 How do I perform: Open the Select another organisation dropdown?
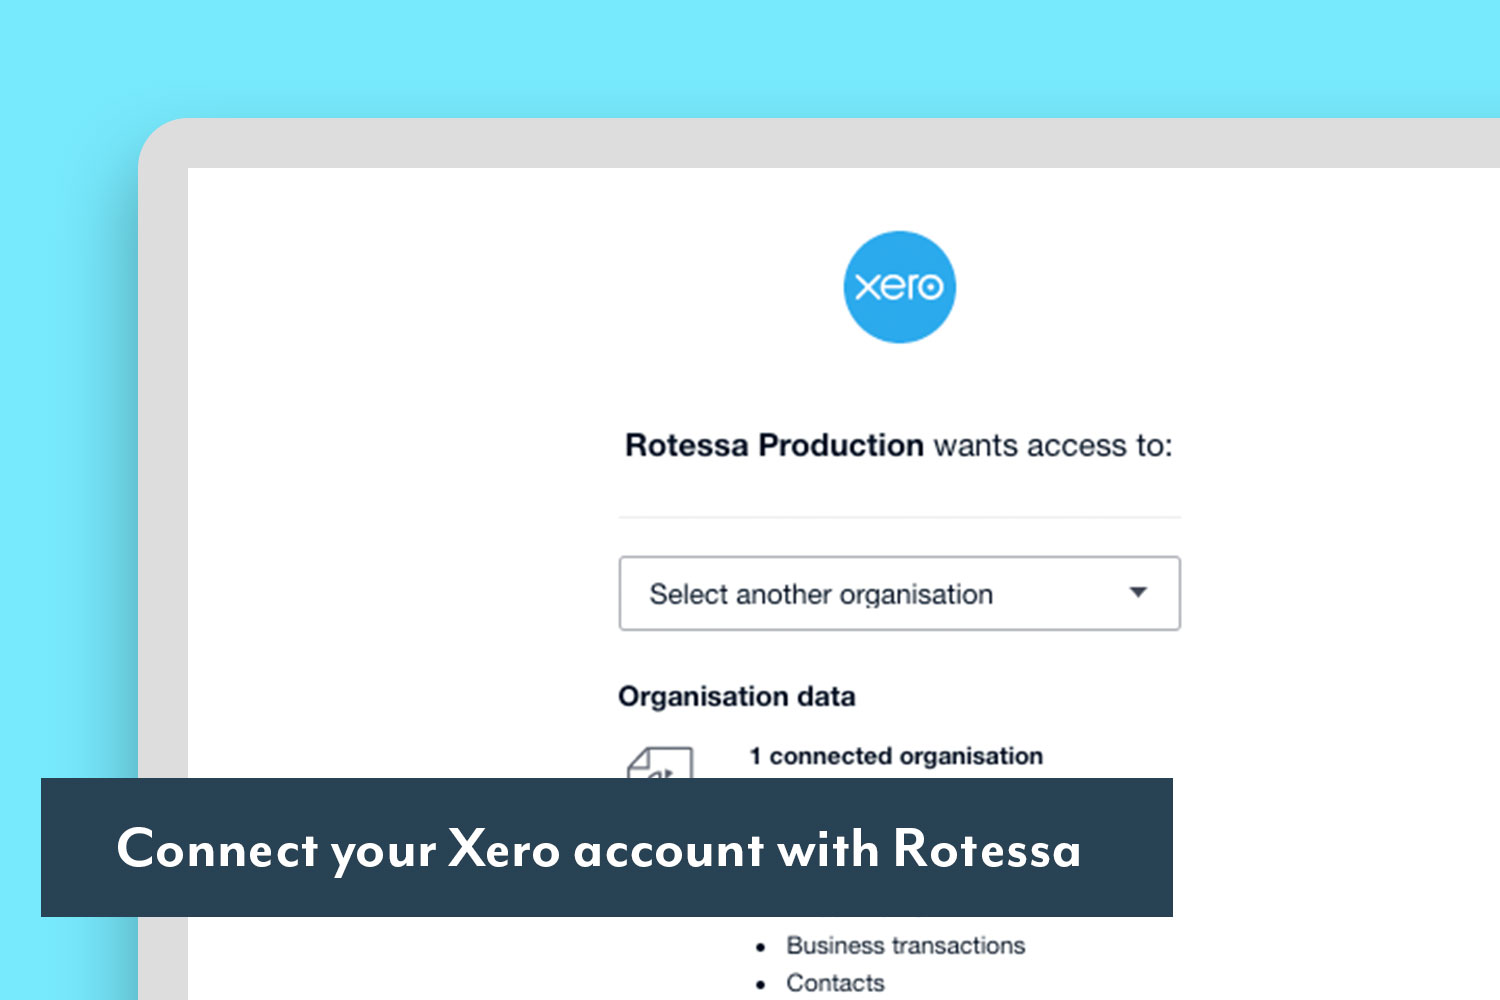click(899, 593)
